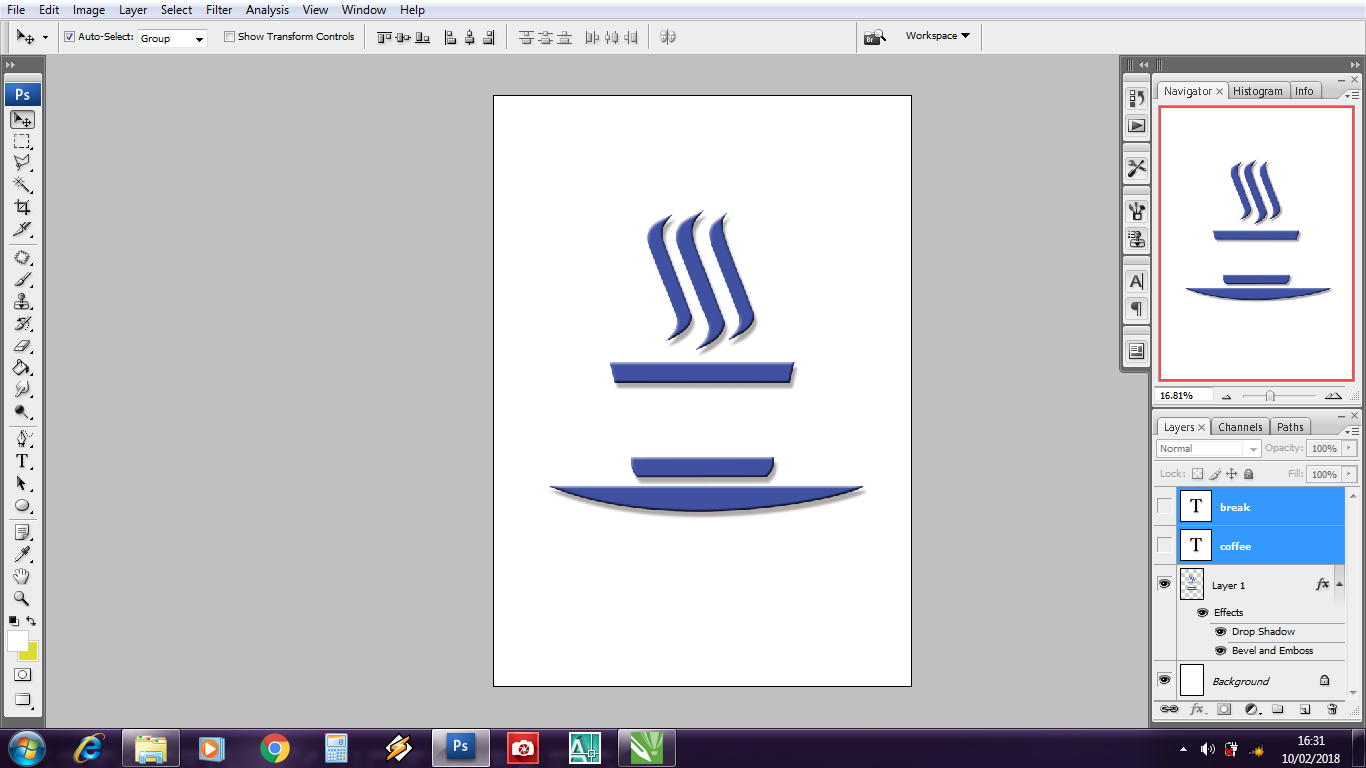
Task: Hide all layer Effects eye
Action: tap(1203, 612)
